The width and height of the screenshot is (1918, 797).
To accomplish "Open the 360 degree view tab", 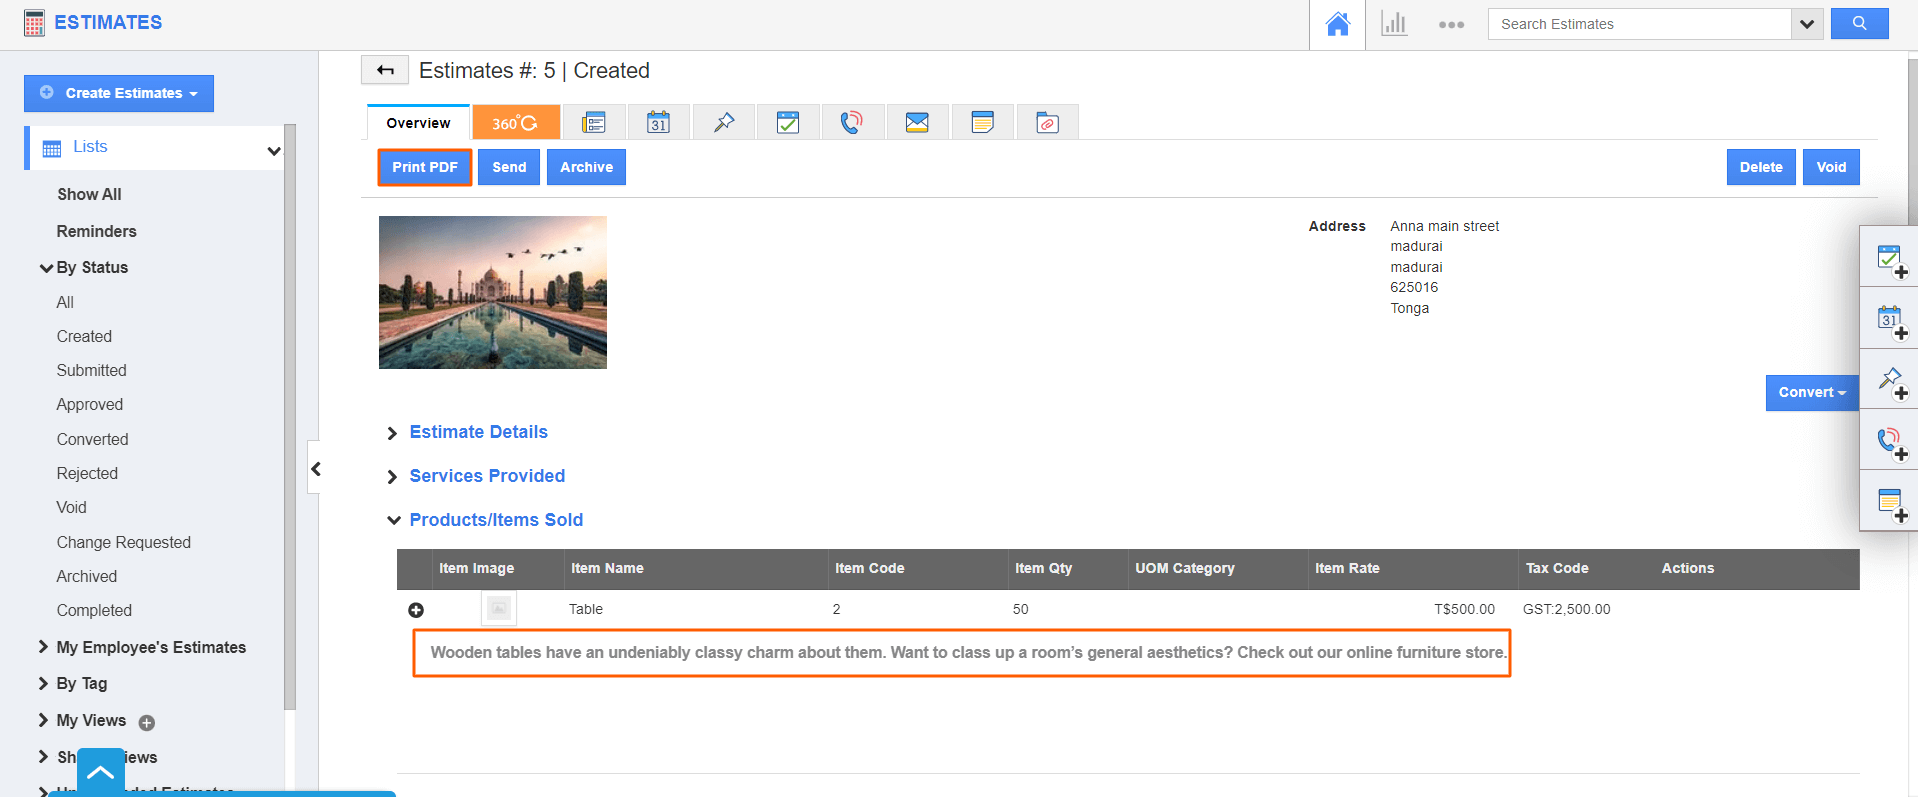I will point(516,122).
